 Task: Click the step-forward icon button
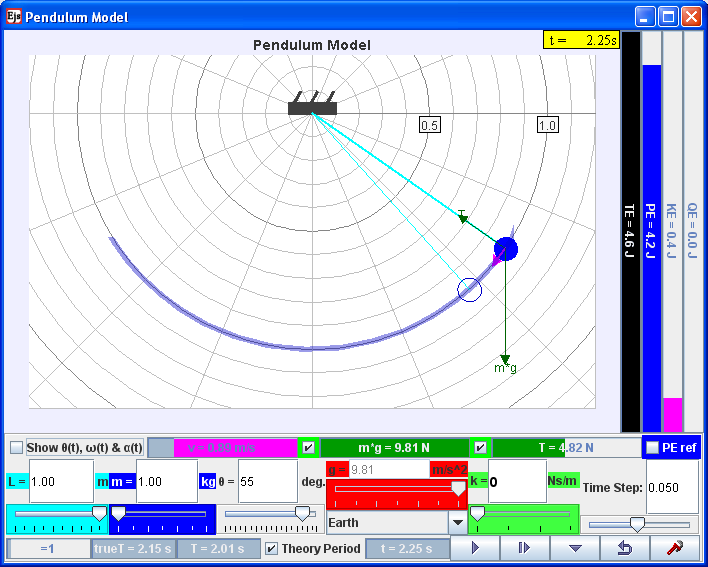click(525, 548)
